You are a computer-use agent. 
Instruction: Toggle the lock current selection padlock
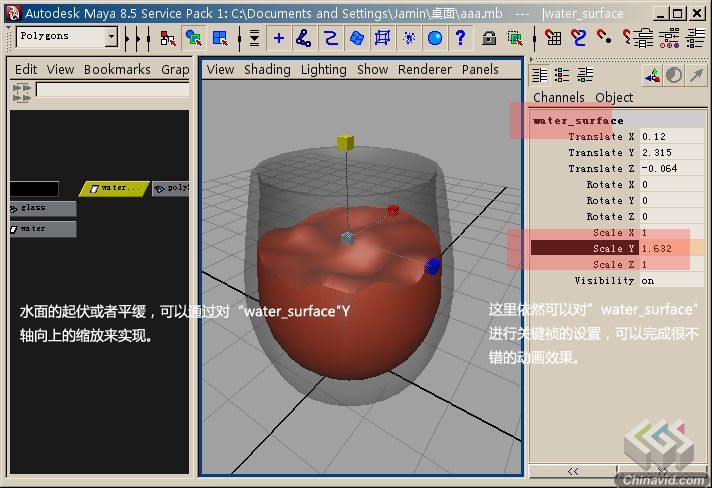[489, 38]
